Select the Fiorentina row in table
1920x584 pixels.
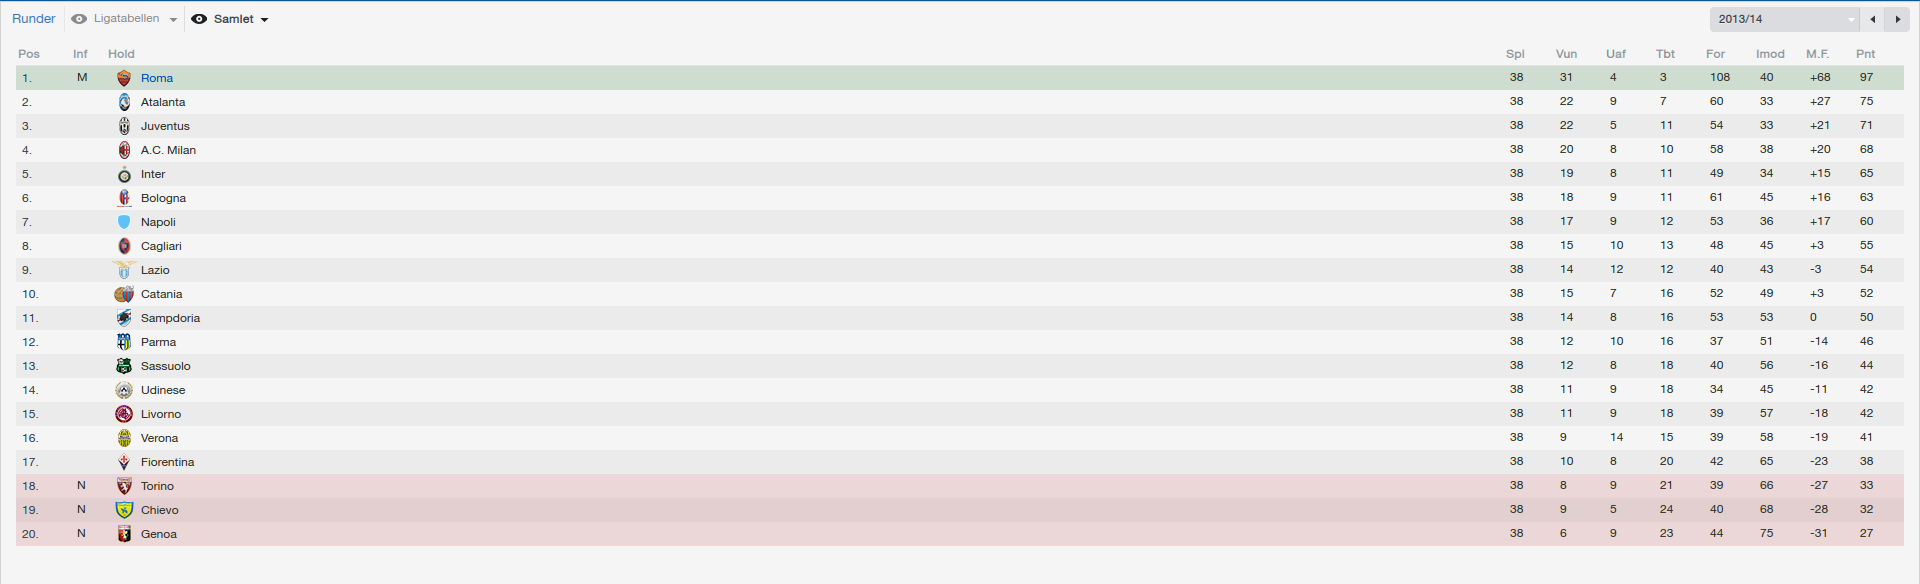960,462
